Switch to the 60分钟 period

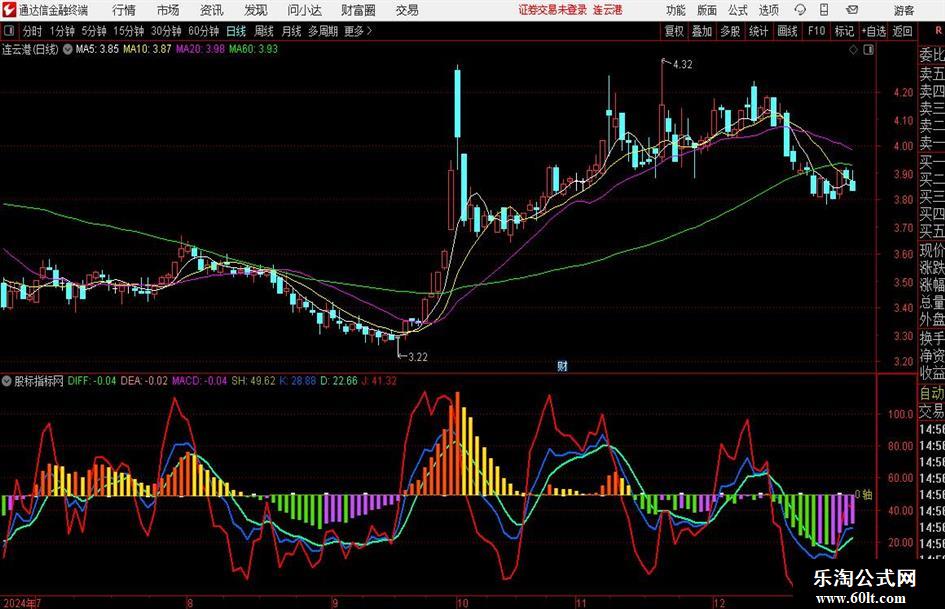click(203, 31)
